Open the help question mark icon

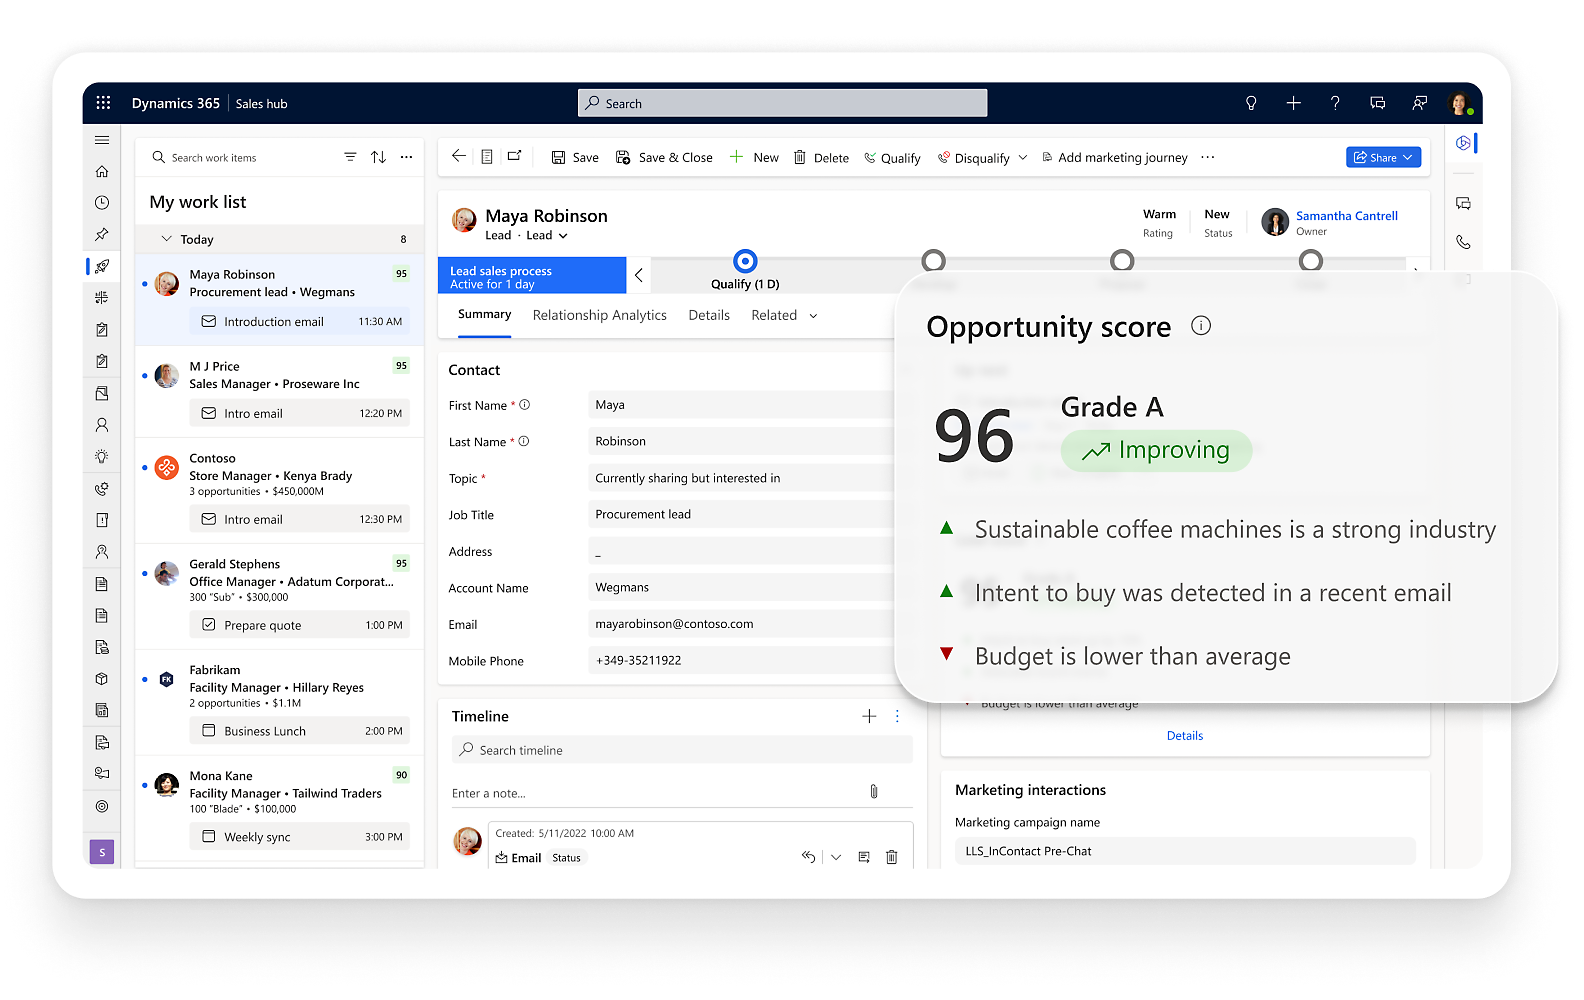tap(1335, 103)
